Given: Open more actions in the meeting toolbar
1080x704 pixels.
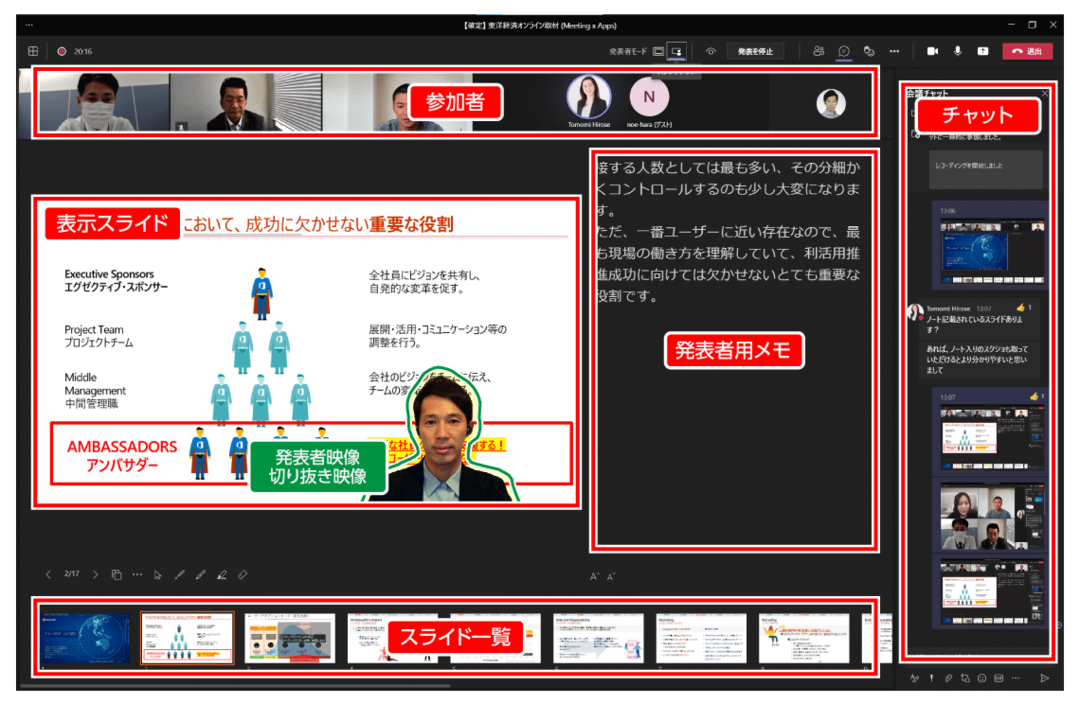Looking at the screenshot, I should [x=894, y=51].
